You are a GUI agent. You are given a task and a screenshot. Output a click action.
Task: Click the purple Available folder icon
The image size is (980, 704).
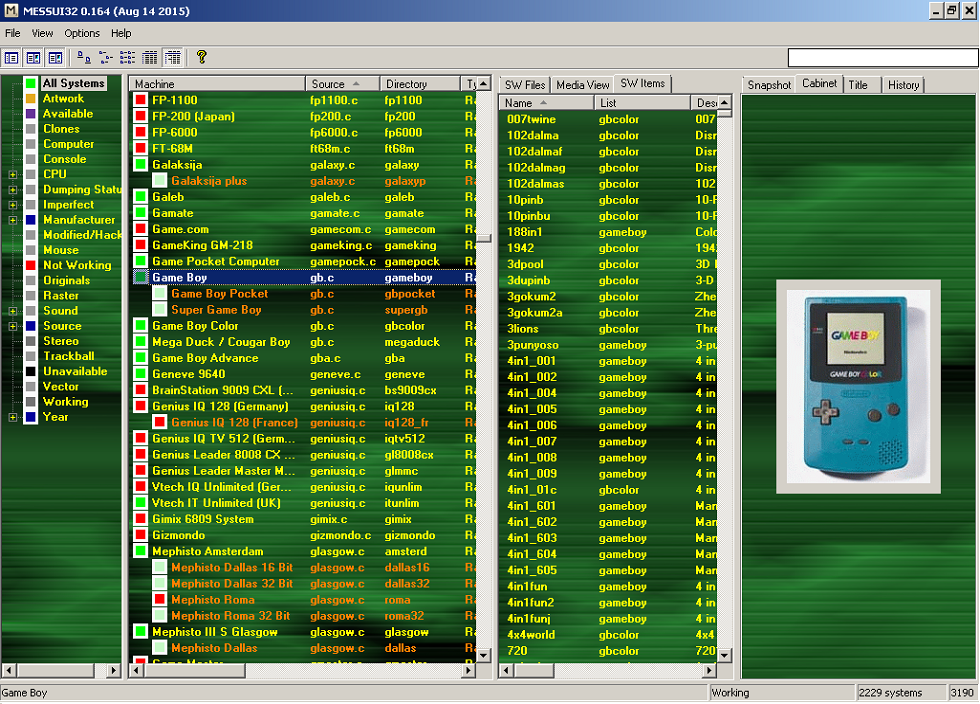coord(31,114)
